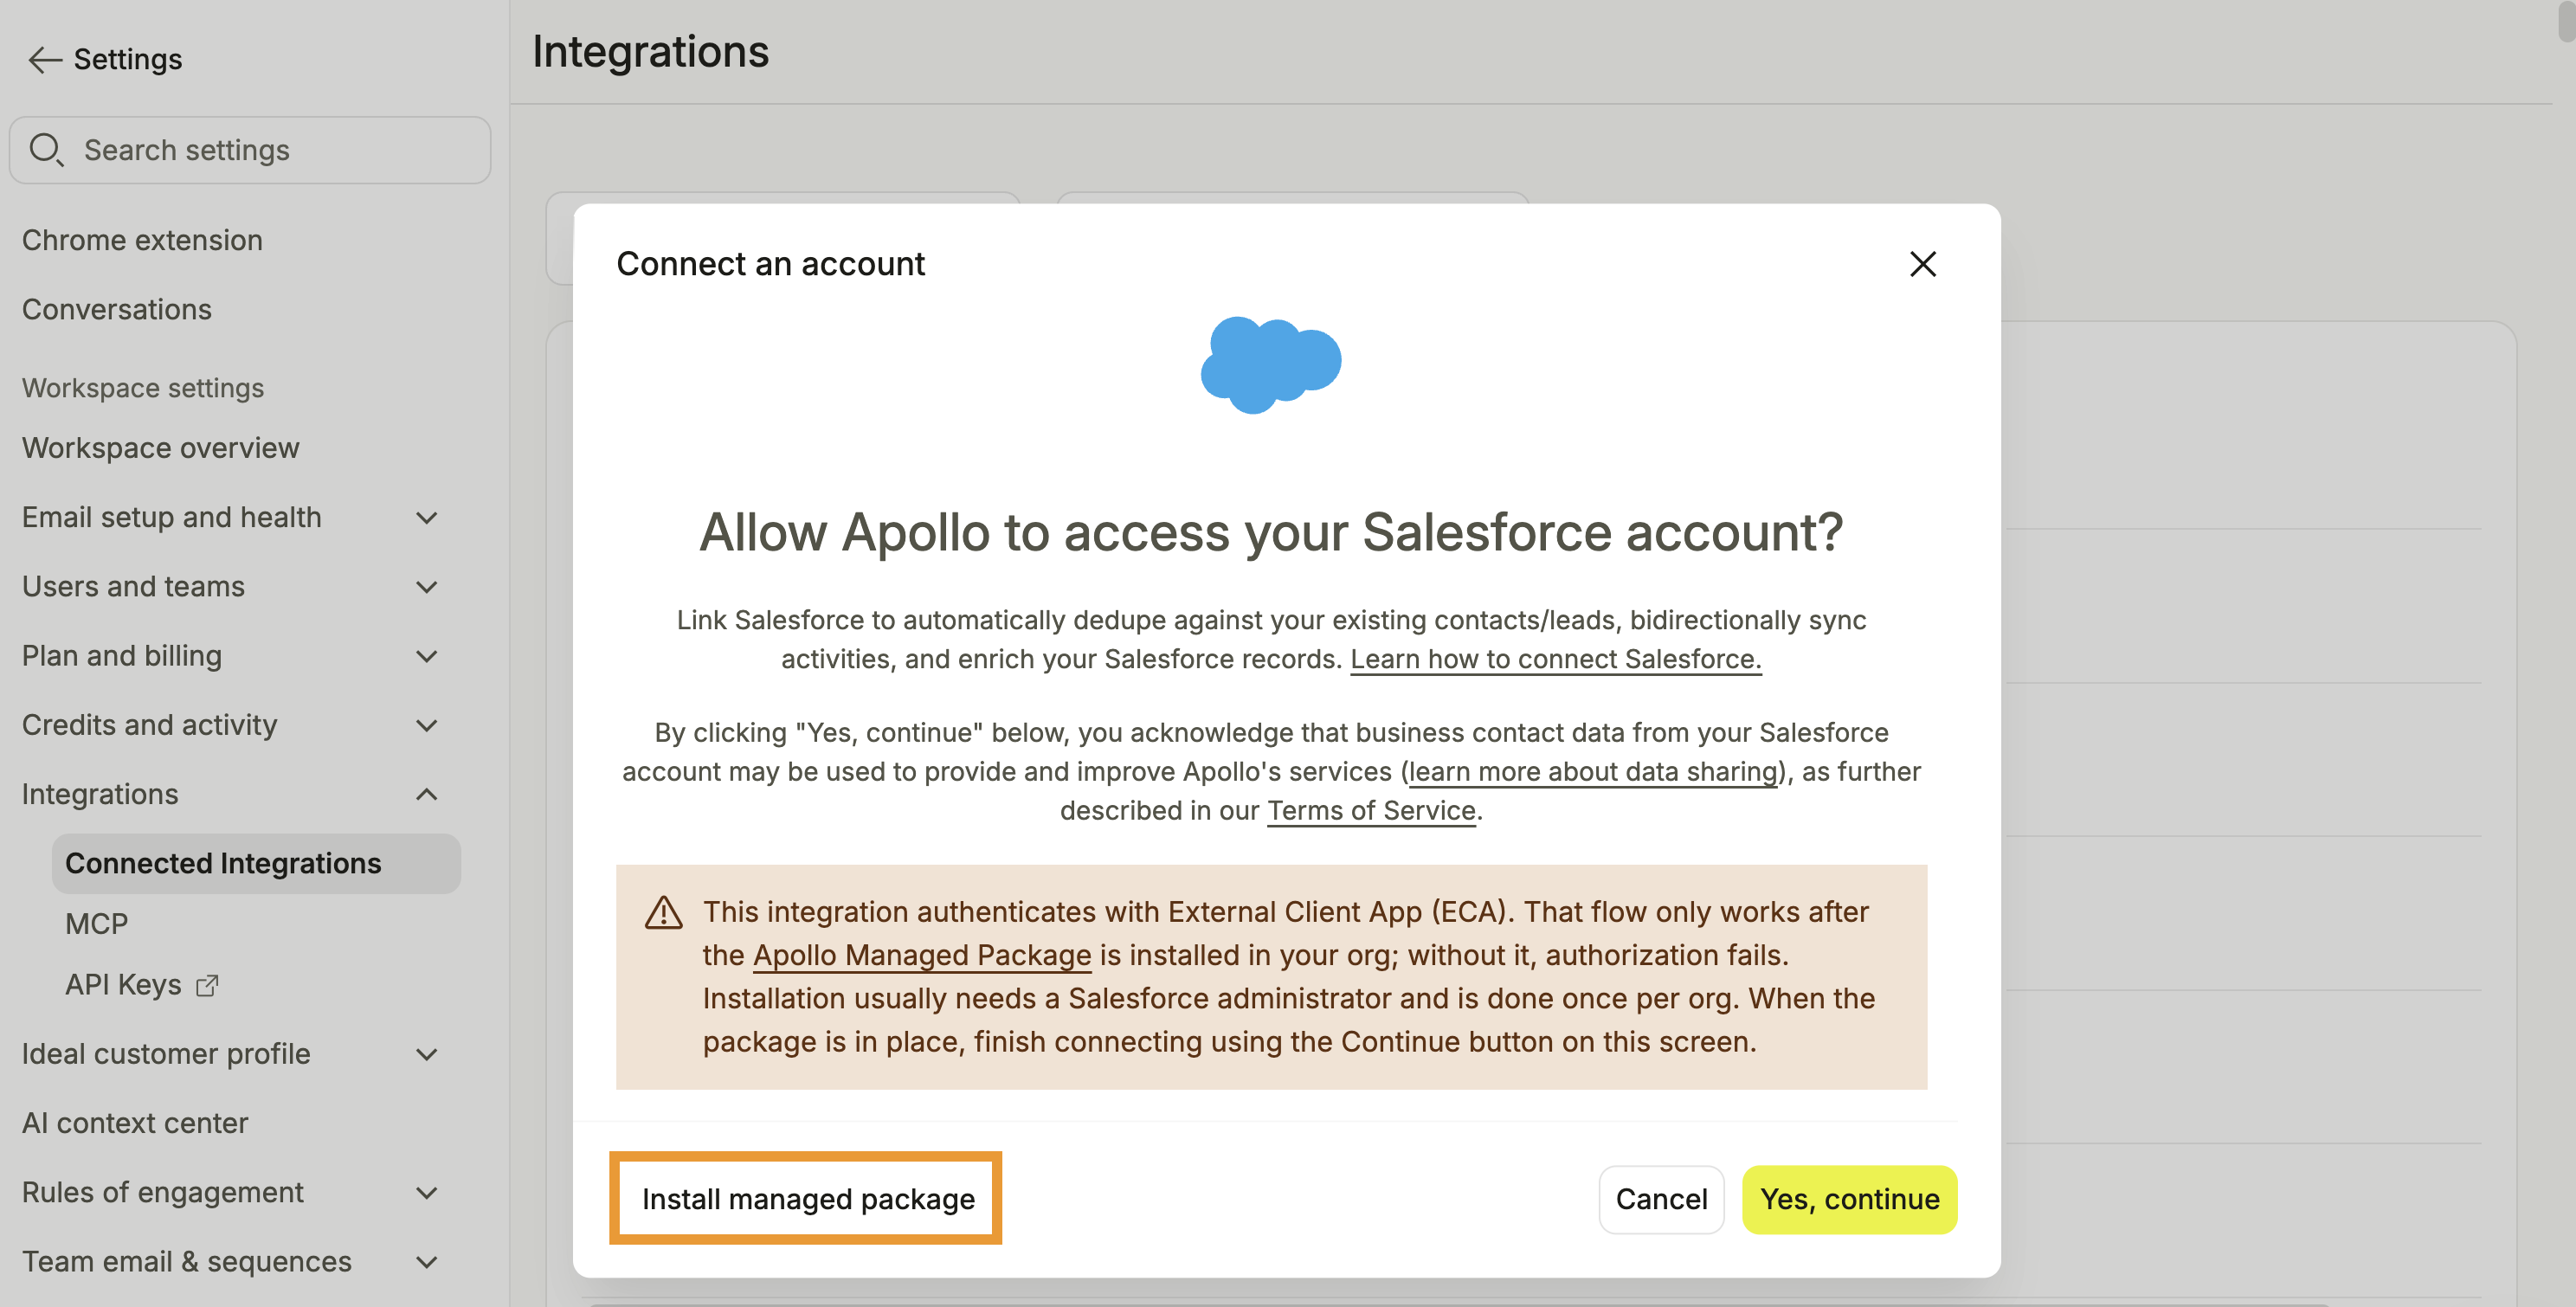Click the back arrow next to Settings
This screenshot has width=2576, height=1307.
pos(44,60)
